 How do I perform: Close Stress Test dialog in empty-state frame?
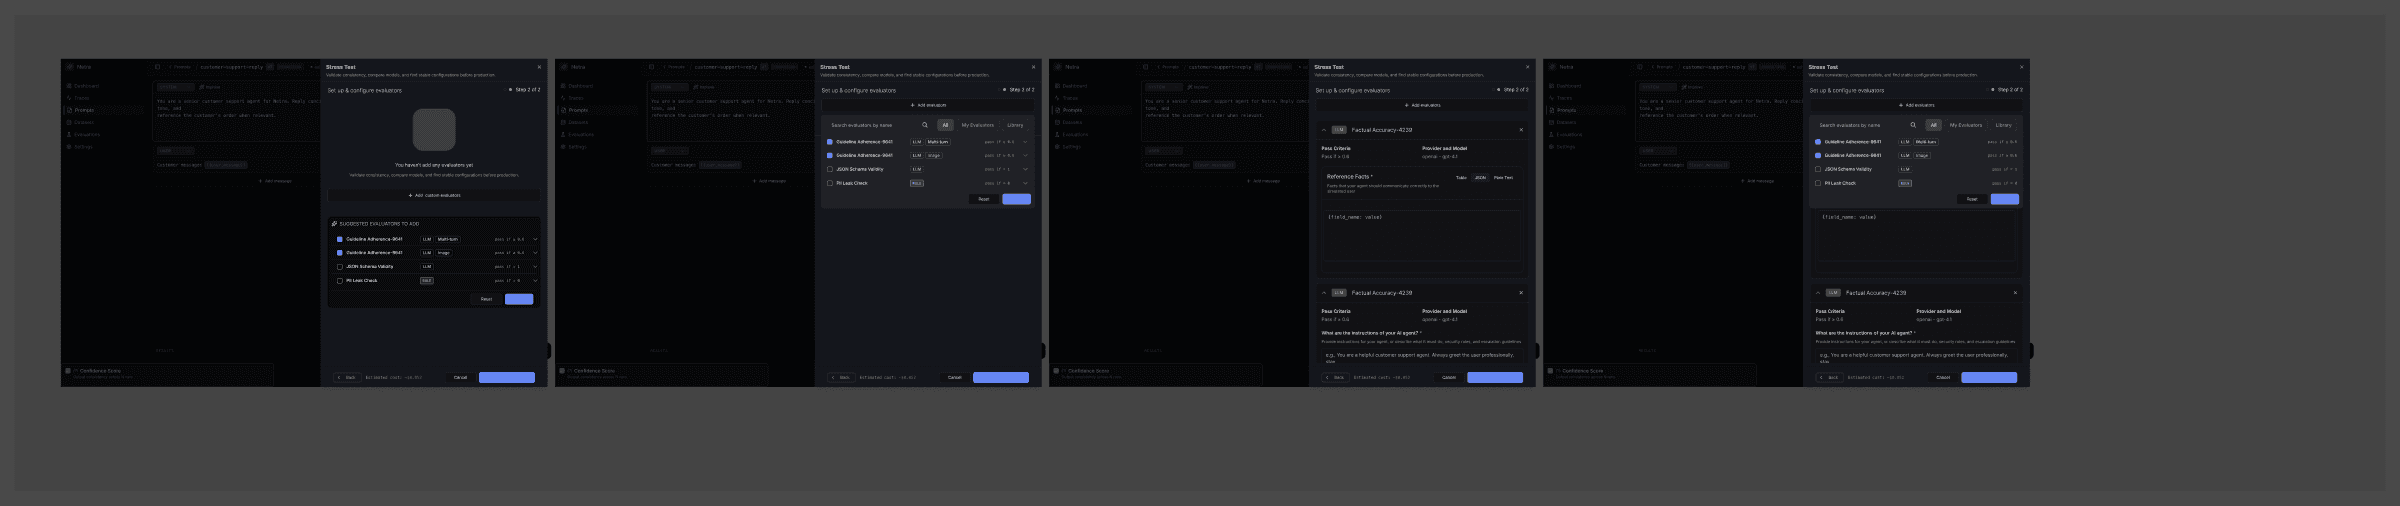(539, 67)
